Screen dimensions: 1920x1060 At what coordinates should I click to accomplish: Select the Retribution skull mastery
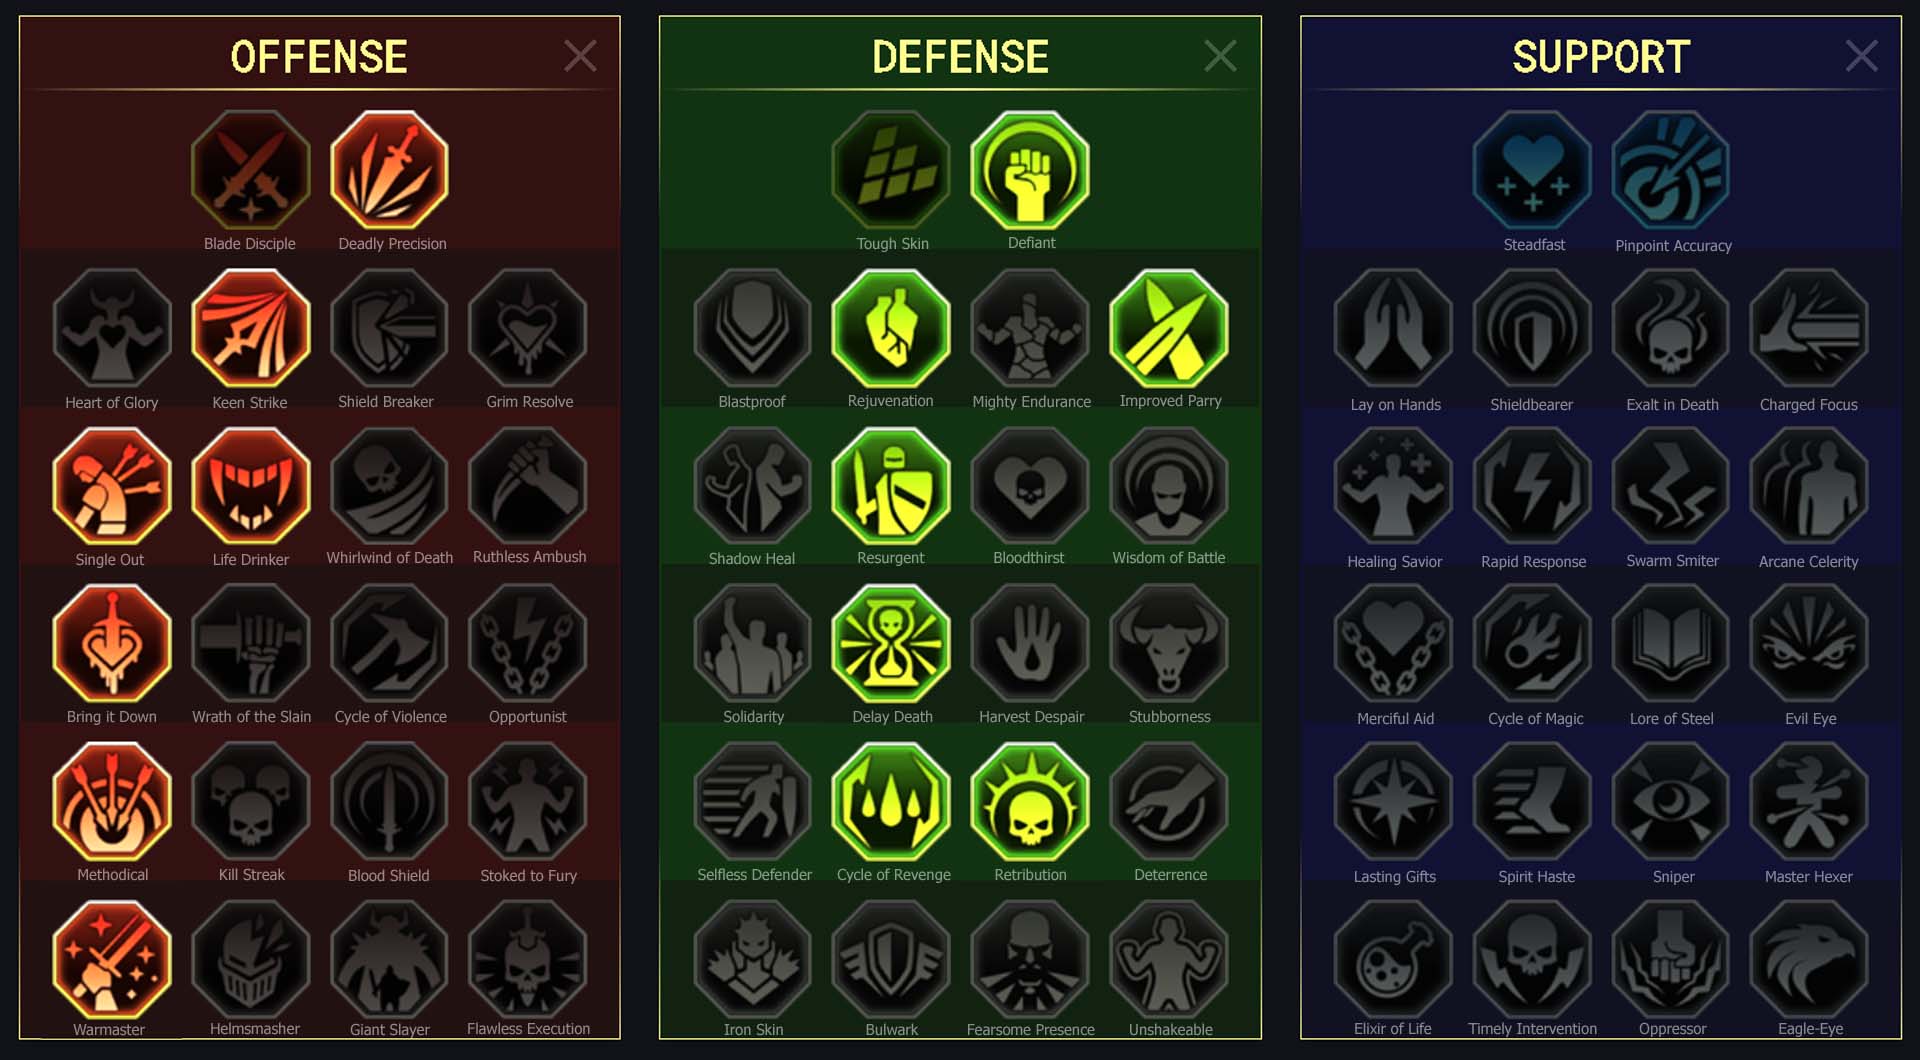pyautogui.click(x=1030, y=801)
